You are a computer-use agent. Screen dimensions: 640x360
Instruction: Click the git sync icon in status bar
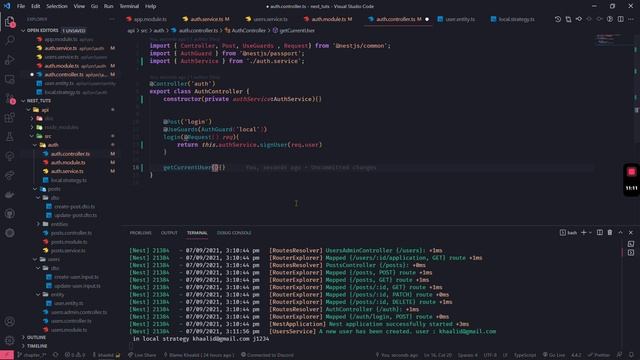coord(56,355)
